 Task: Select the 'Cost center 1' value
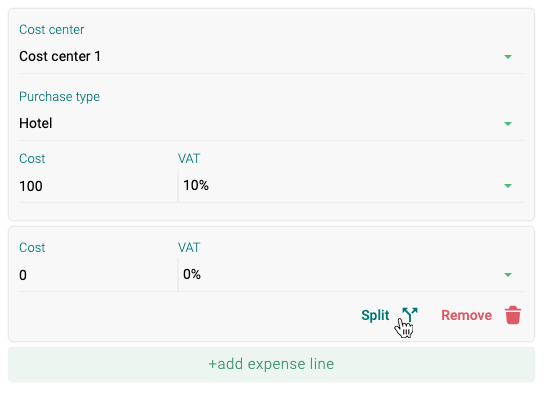coord(60,56)
